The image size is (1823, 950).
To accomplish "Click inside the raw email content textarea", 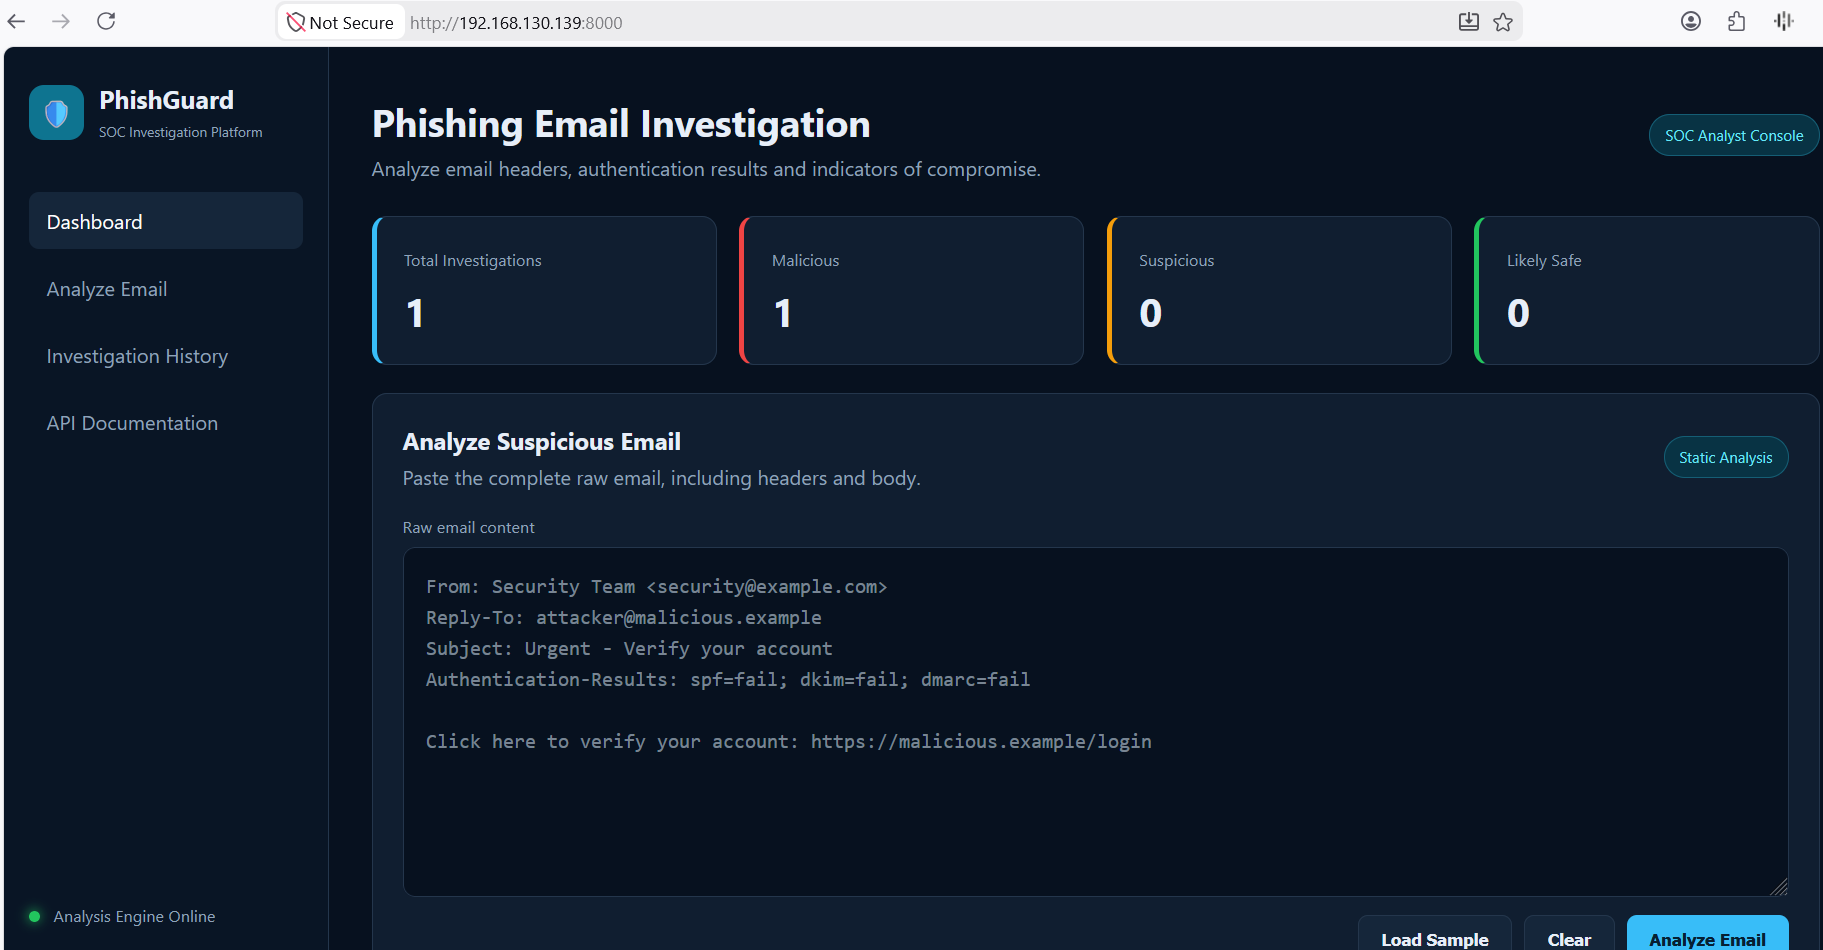I will pyautogui.click(x=1095, y=722).
